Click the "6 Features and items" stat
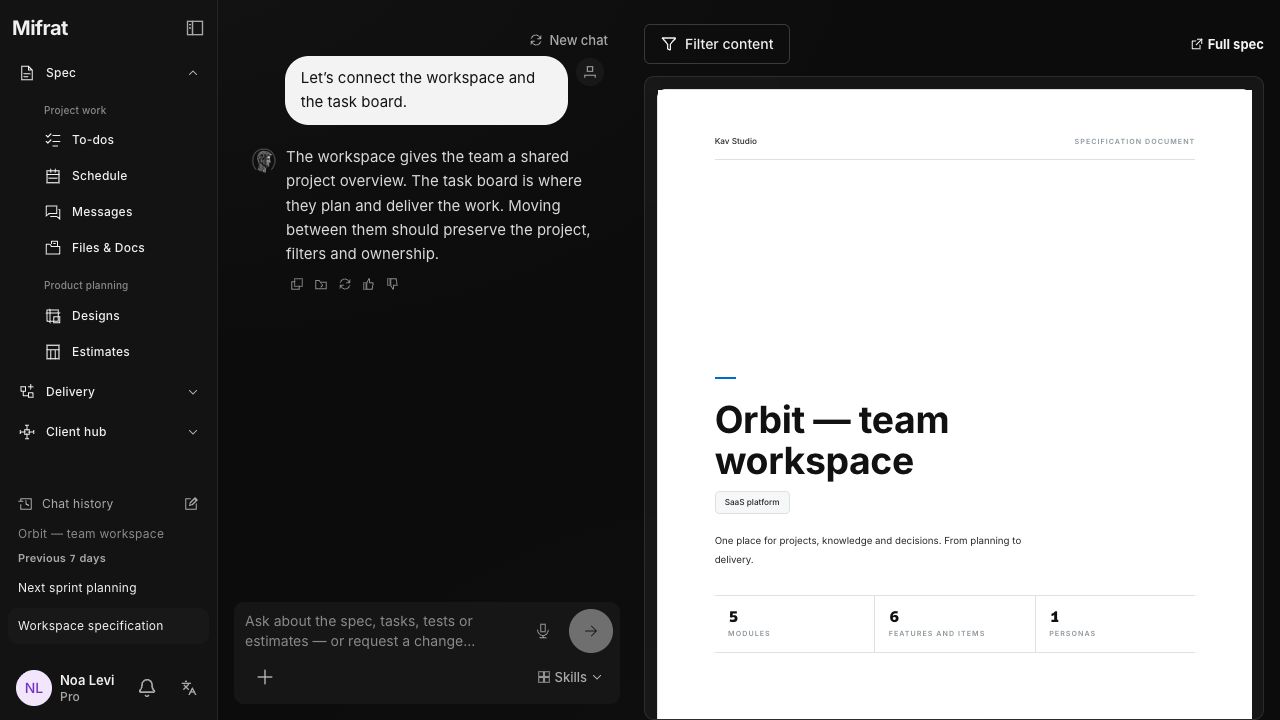Image resolution: width=1280 pixels, height=720 pixels. [x=955, y=624]
